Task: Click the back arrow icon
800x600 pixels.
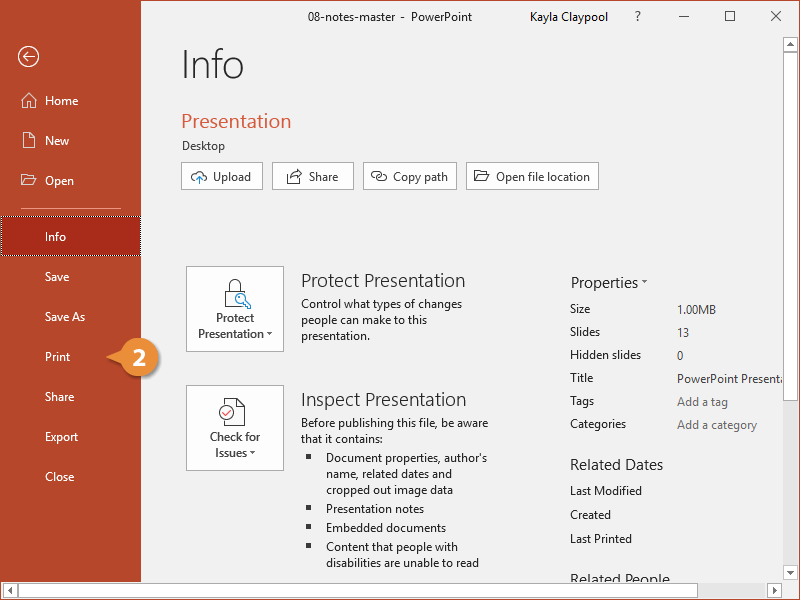Action: (x=28, y=57)
